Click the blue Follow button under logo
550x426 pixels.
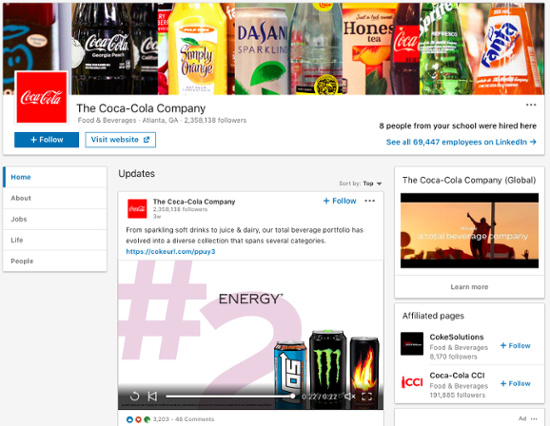(47, 140)
